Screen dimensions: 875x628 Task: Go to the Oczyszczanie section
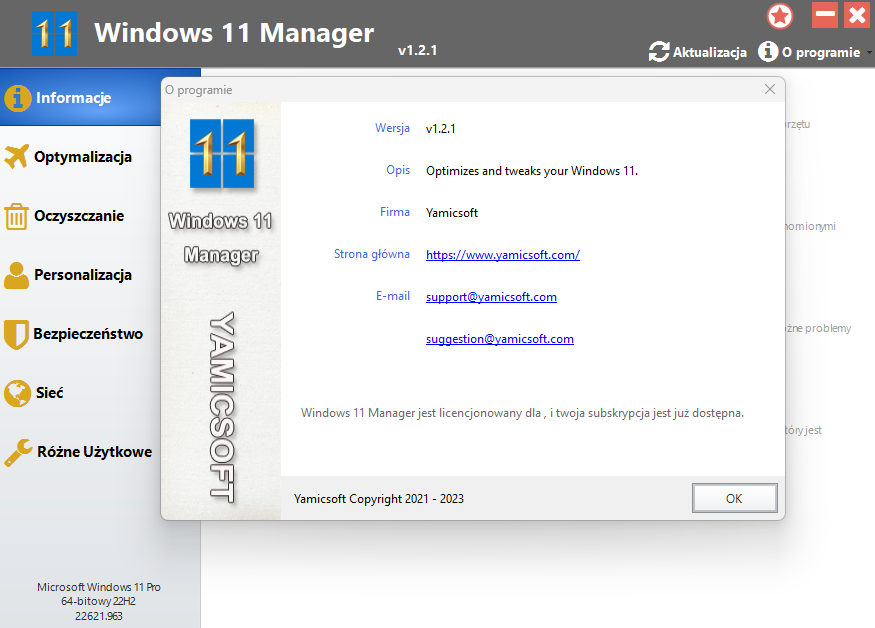pos(79,216)
